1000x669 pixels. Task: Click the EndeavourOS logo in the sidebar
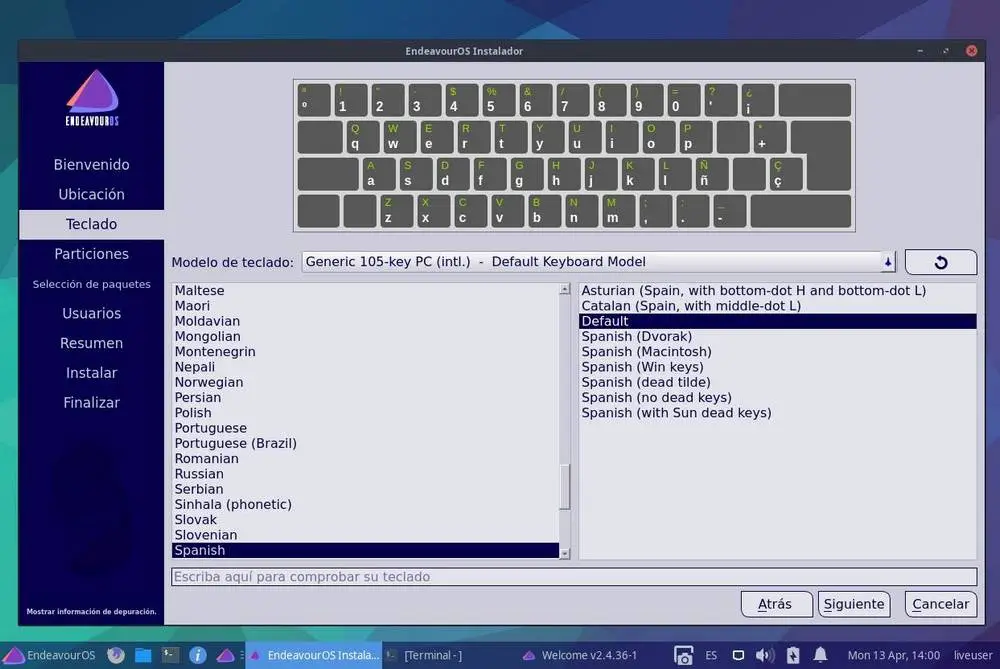(92, 98)
